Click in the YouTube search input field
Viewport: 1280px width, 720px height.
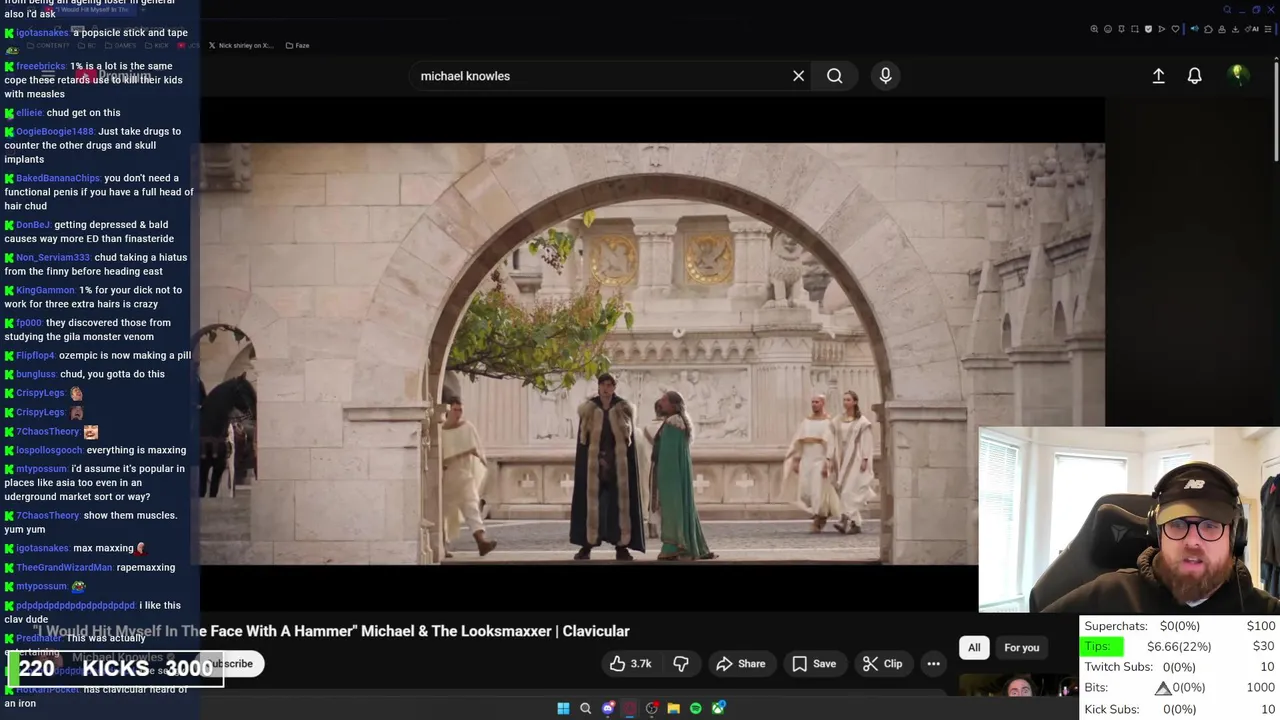[x=600, y=76]
